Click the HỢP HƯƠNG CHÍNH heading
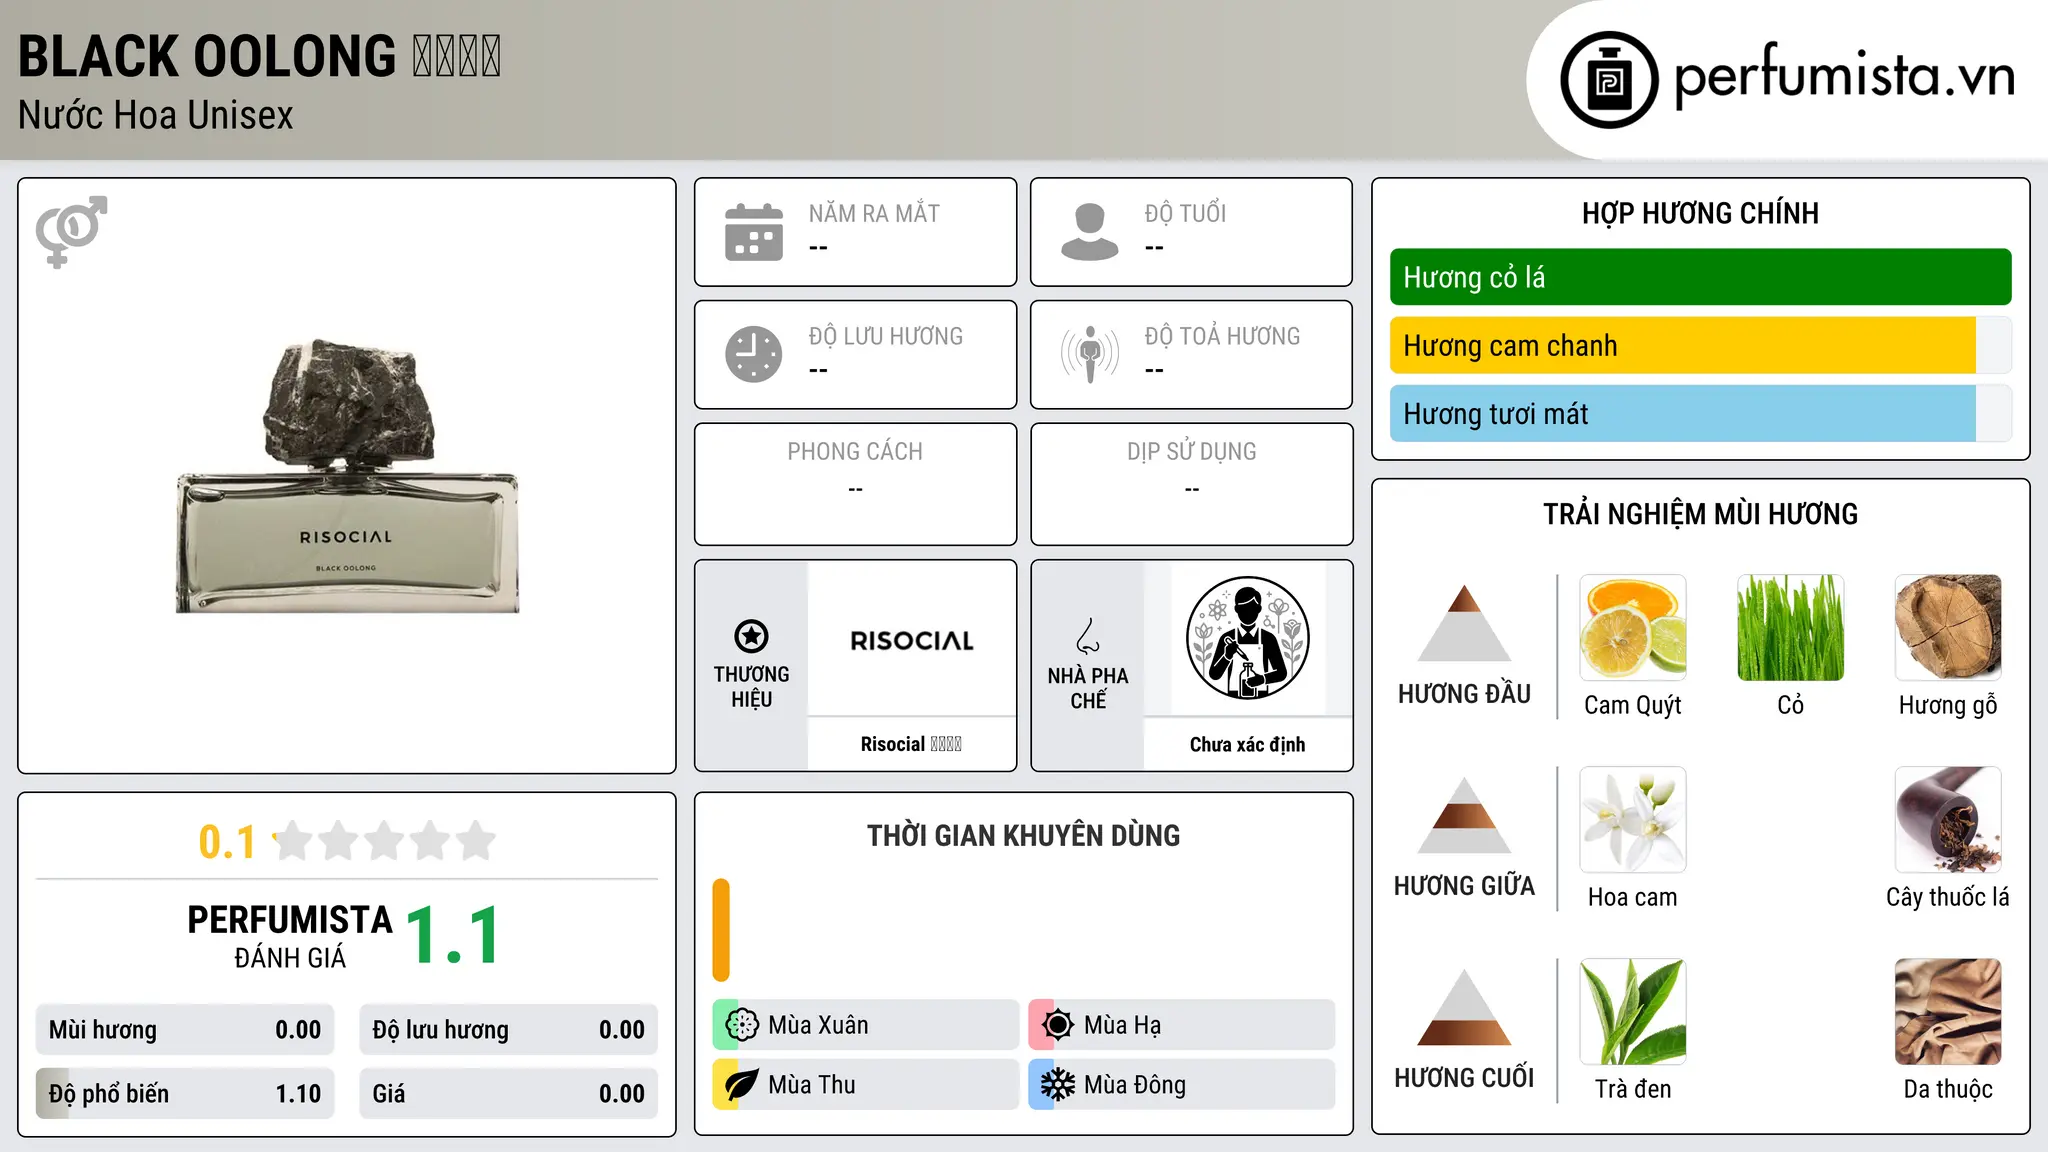 pos(1701,213)
